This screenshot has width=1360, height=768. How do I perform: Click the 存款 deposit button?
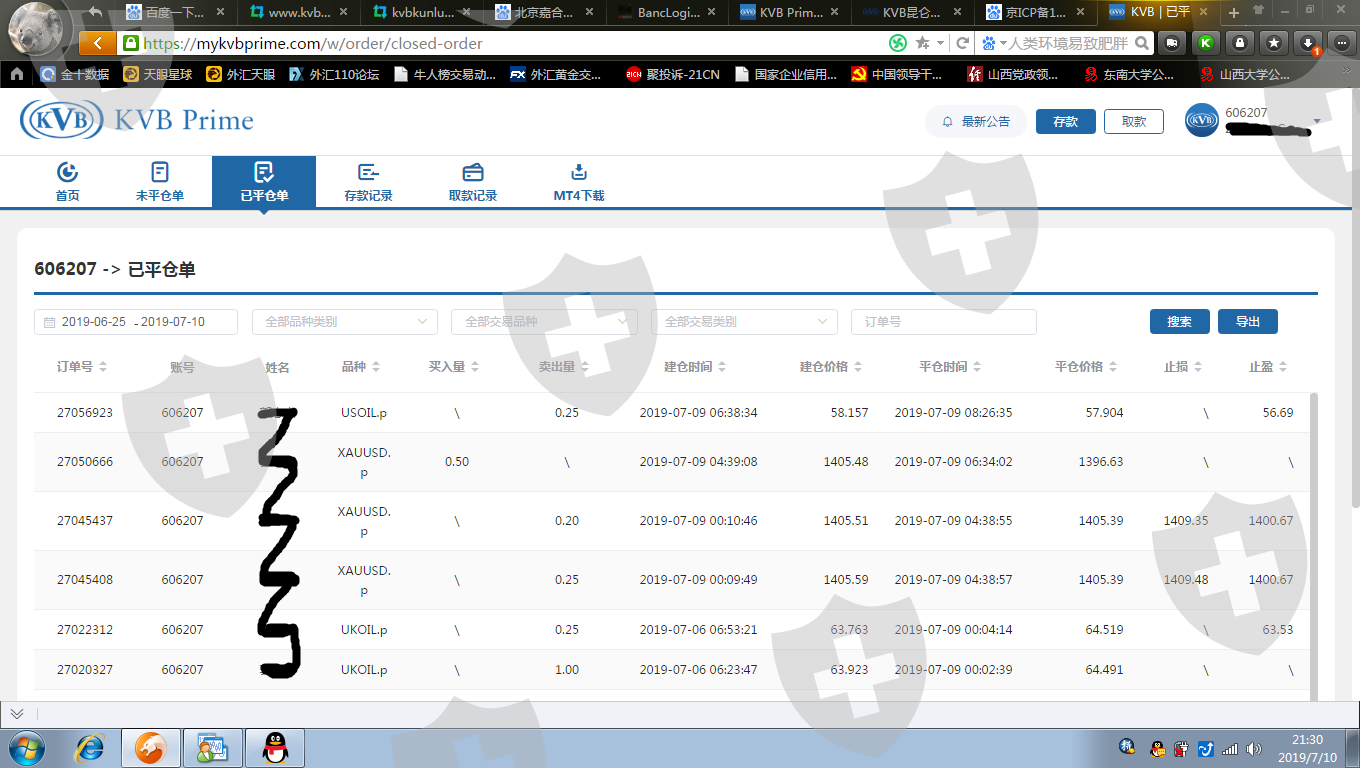click(x=1066, y=121)
